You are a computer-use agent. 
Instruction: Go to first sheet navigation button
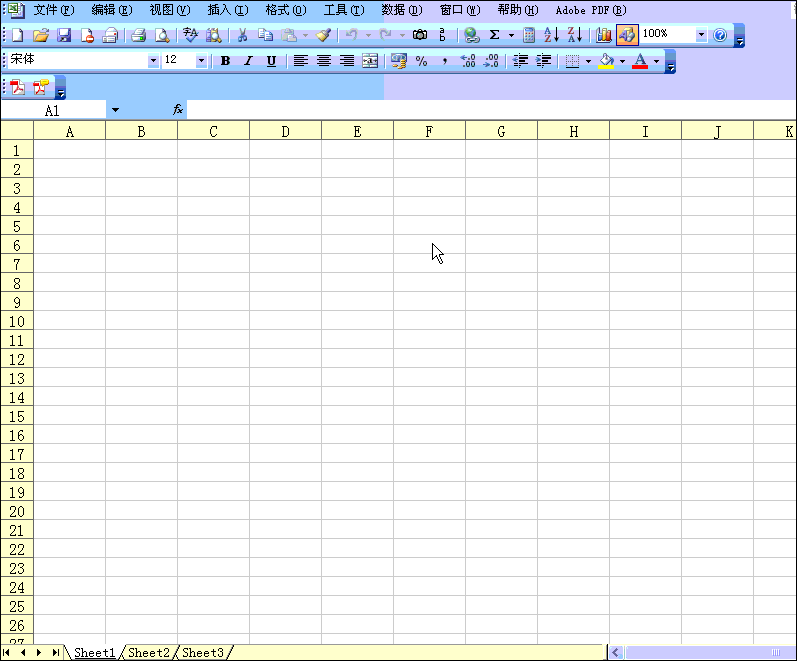coord(7,652)
